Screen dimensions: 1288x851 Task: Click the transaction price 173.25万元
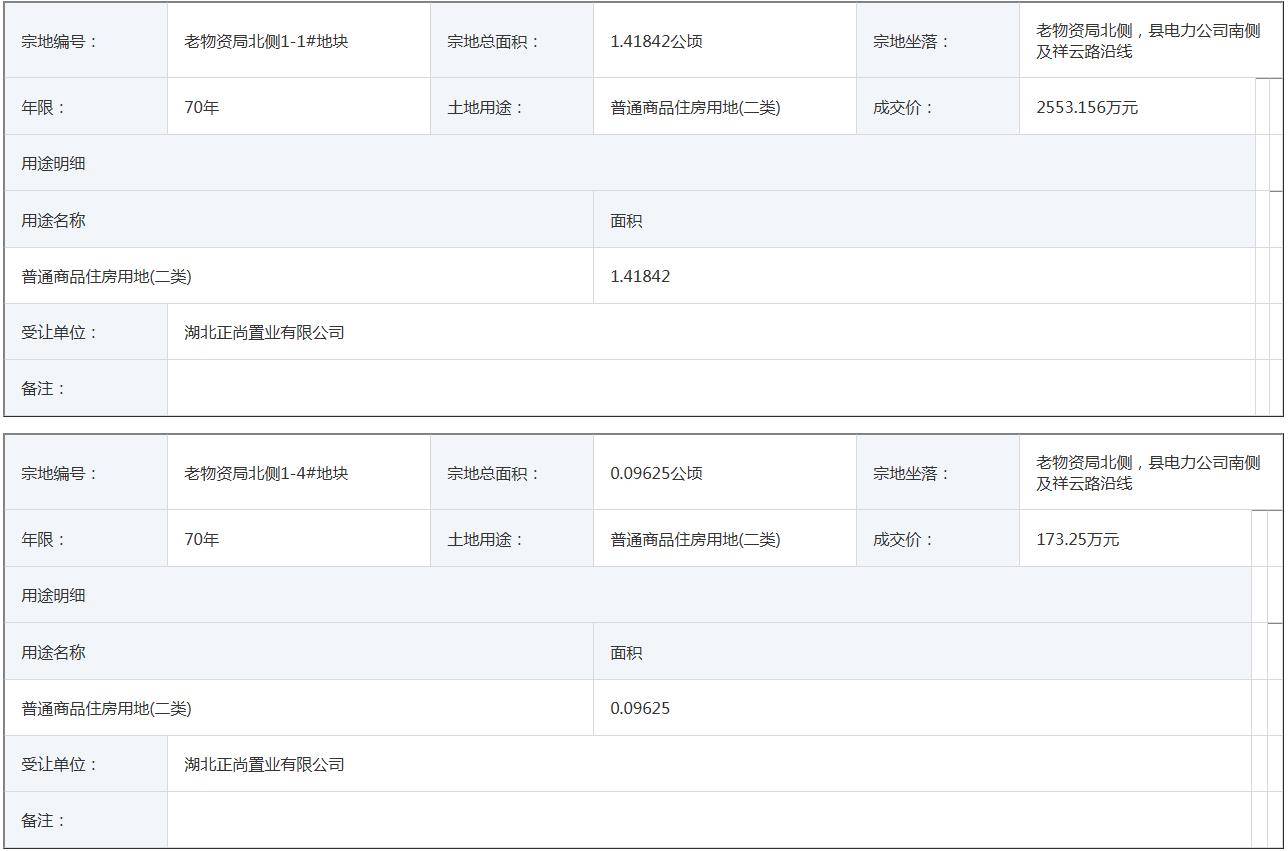click(x=1078, y=540)
